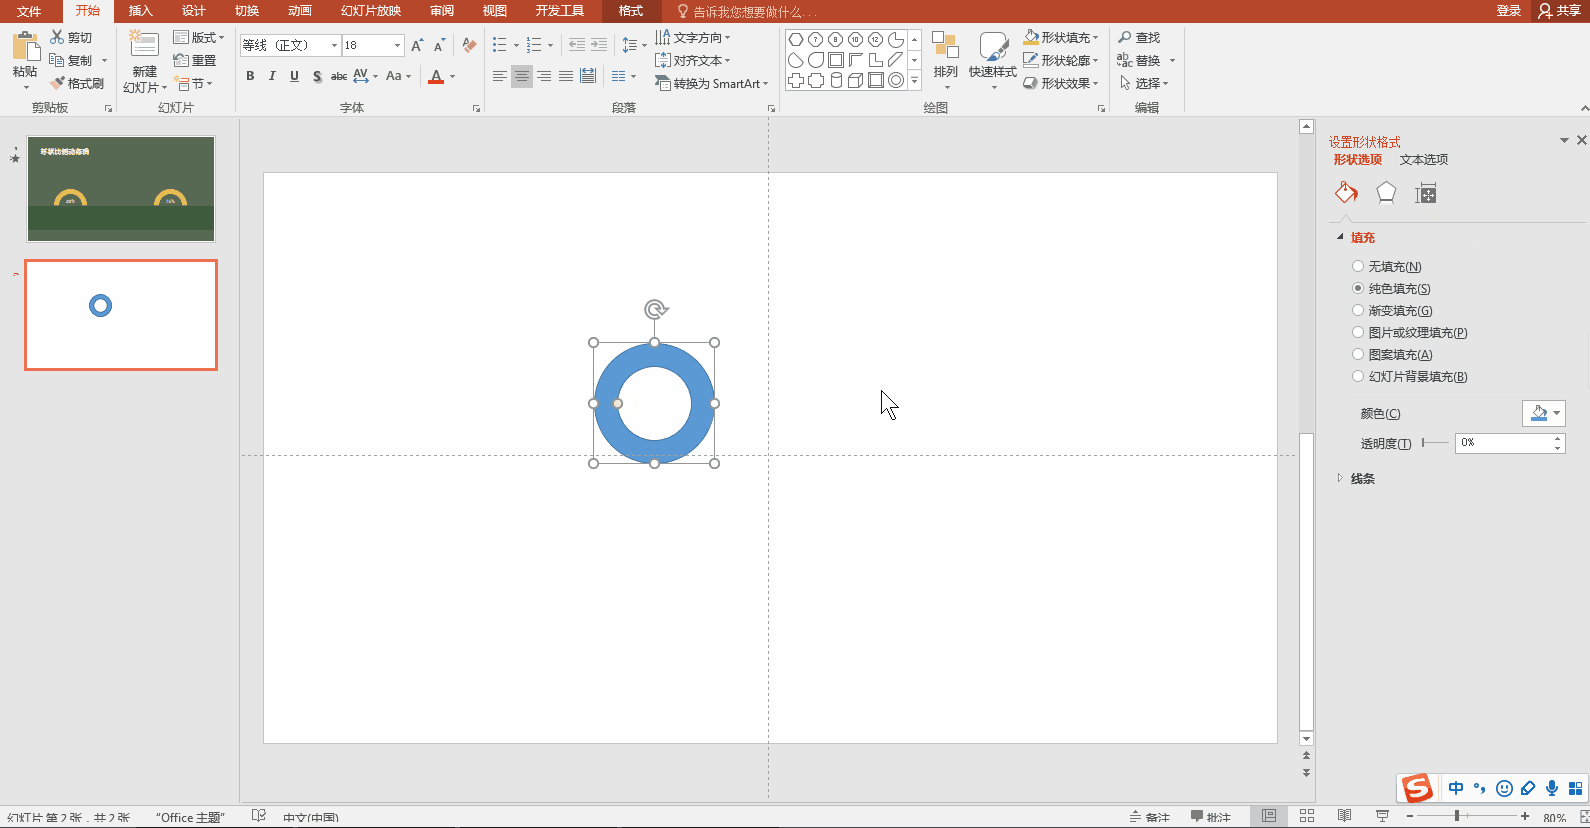This screenshot has height=828, width=1590.
Task: Switch to the Design (设计) tab
Action: 194,11
